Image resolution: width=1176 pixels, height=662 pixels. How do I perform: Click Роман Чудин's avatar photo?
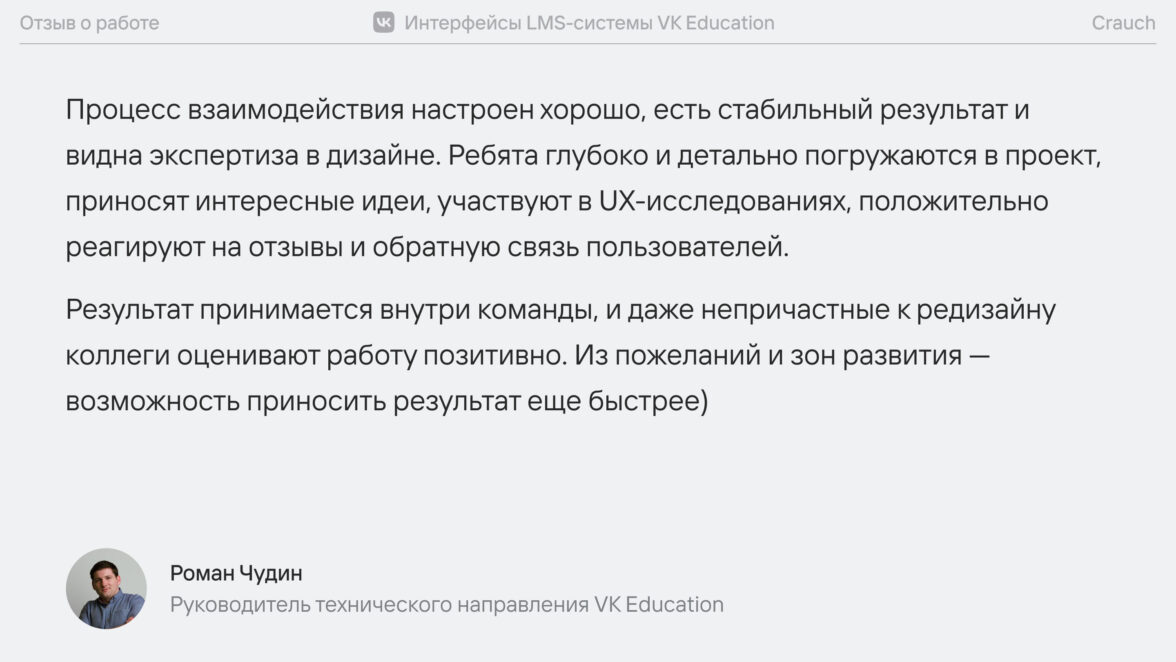click(106, 588)
